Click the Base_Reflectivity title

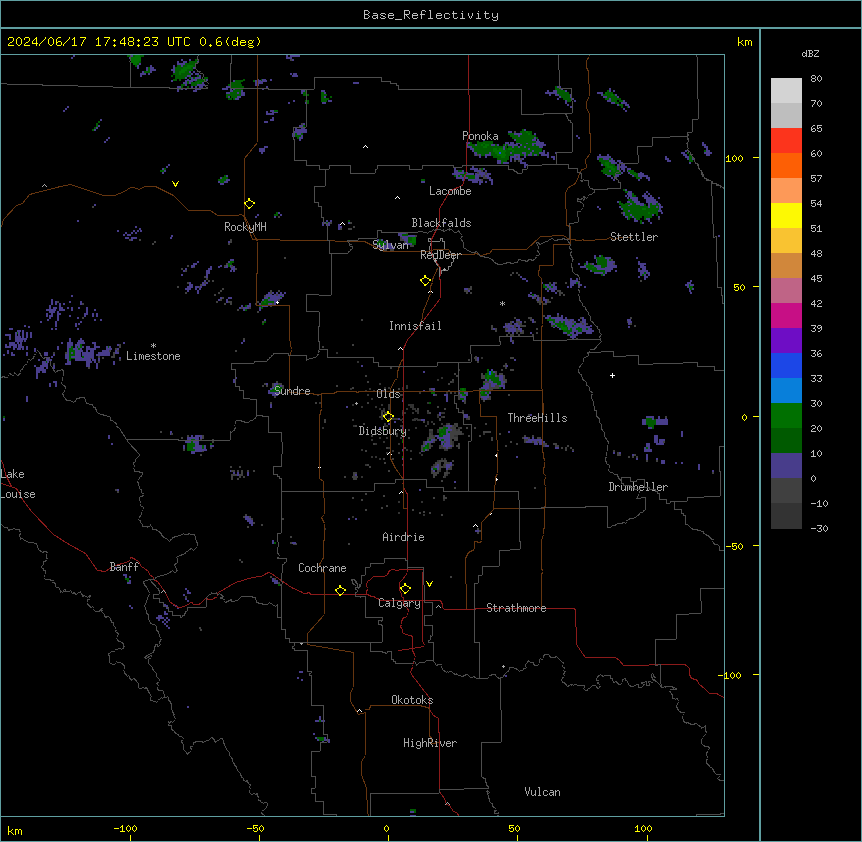click(x=431, y=15)
